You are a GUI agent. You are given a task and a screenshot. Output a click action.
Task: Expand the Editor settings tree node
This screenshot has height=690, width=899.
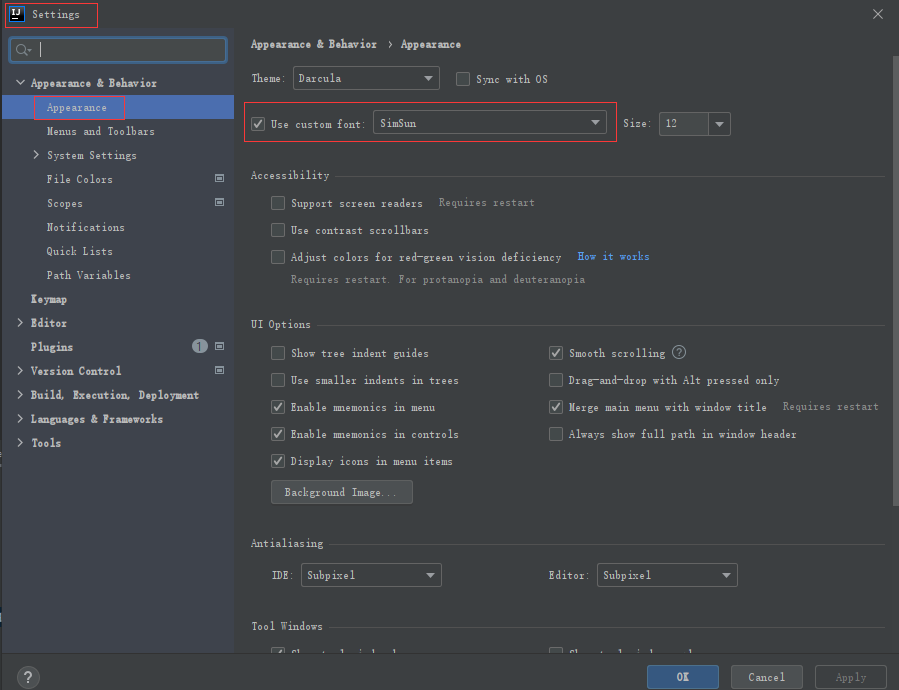[x=21, y=323]
